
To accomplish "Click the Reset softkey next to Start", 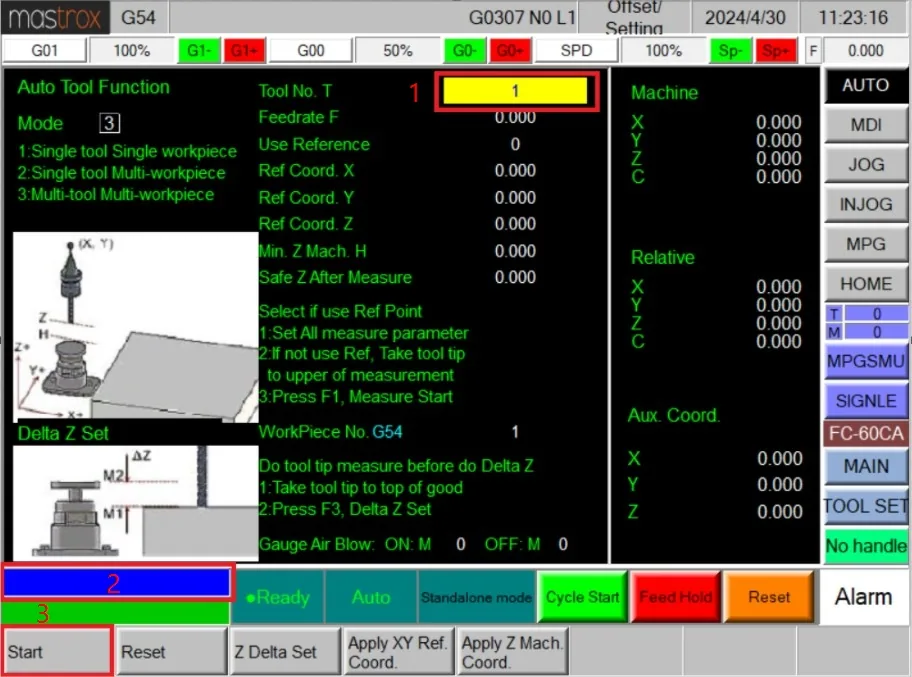I will point(171,651).
